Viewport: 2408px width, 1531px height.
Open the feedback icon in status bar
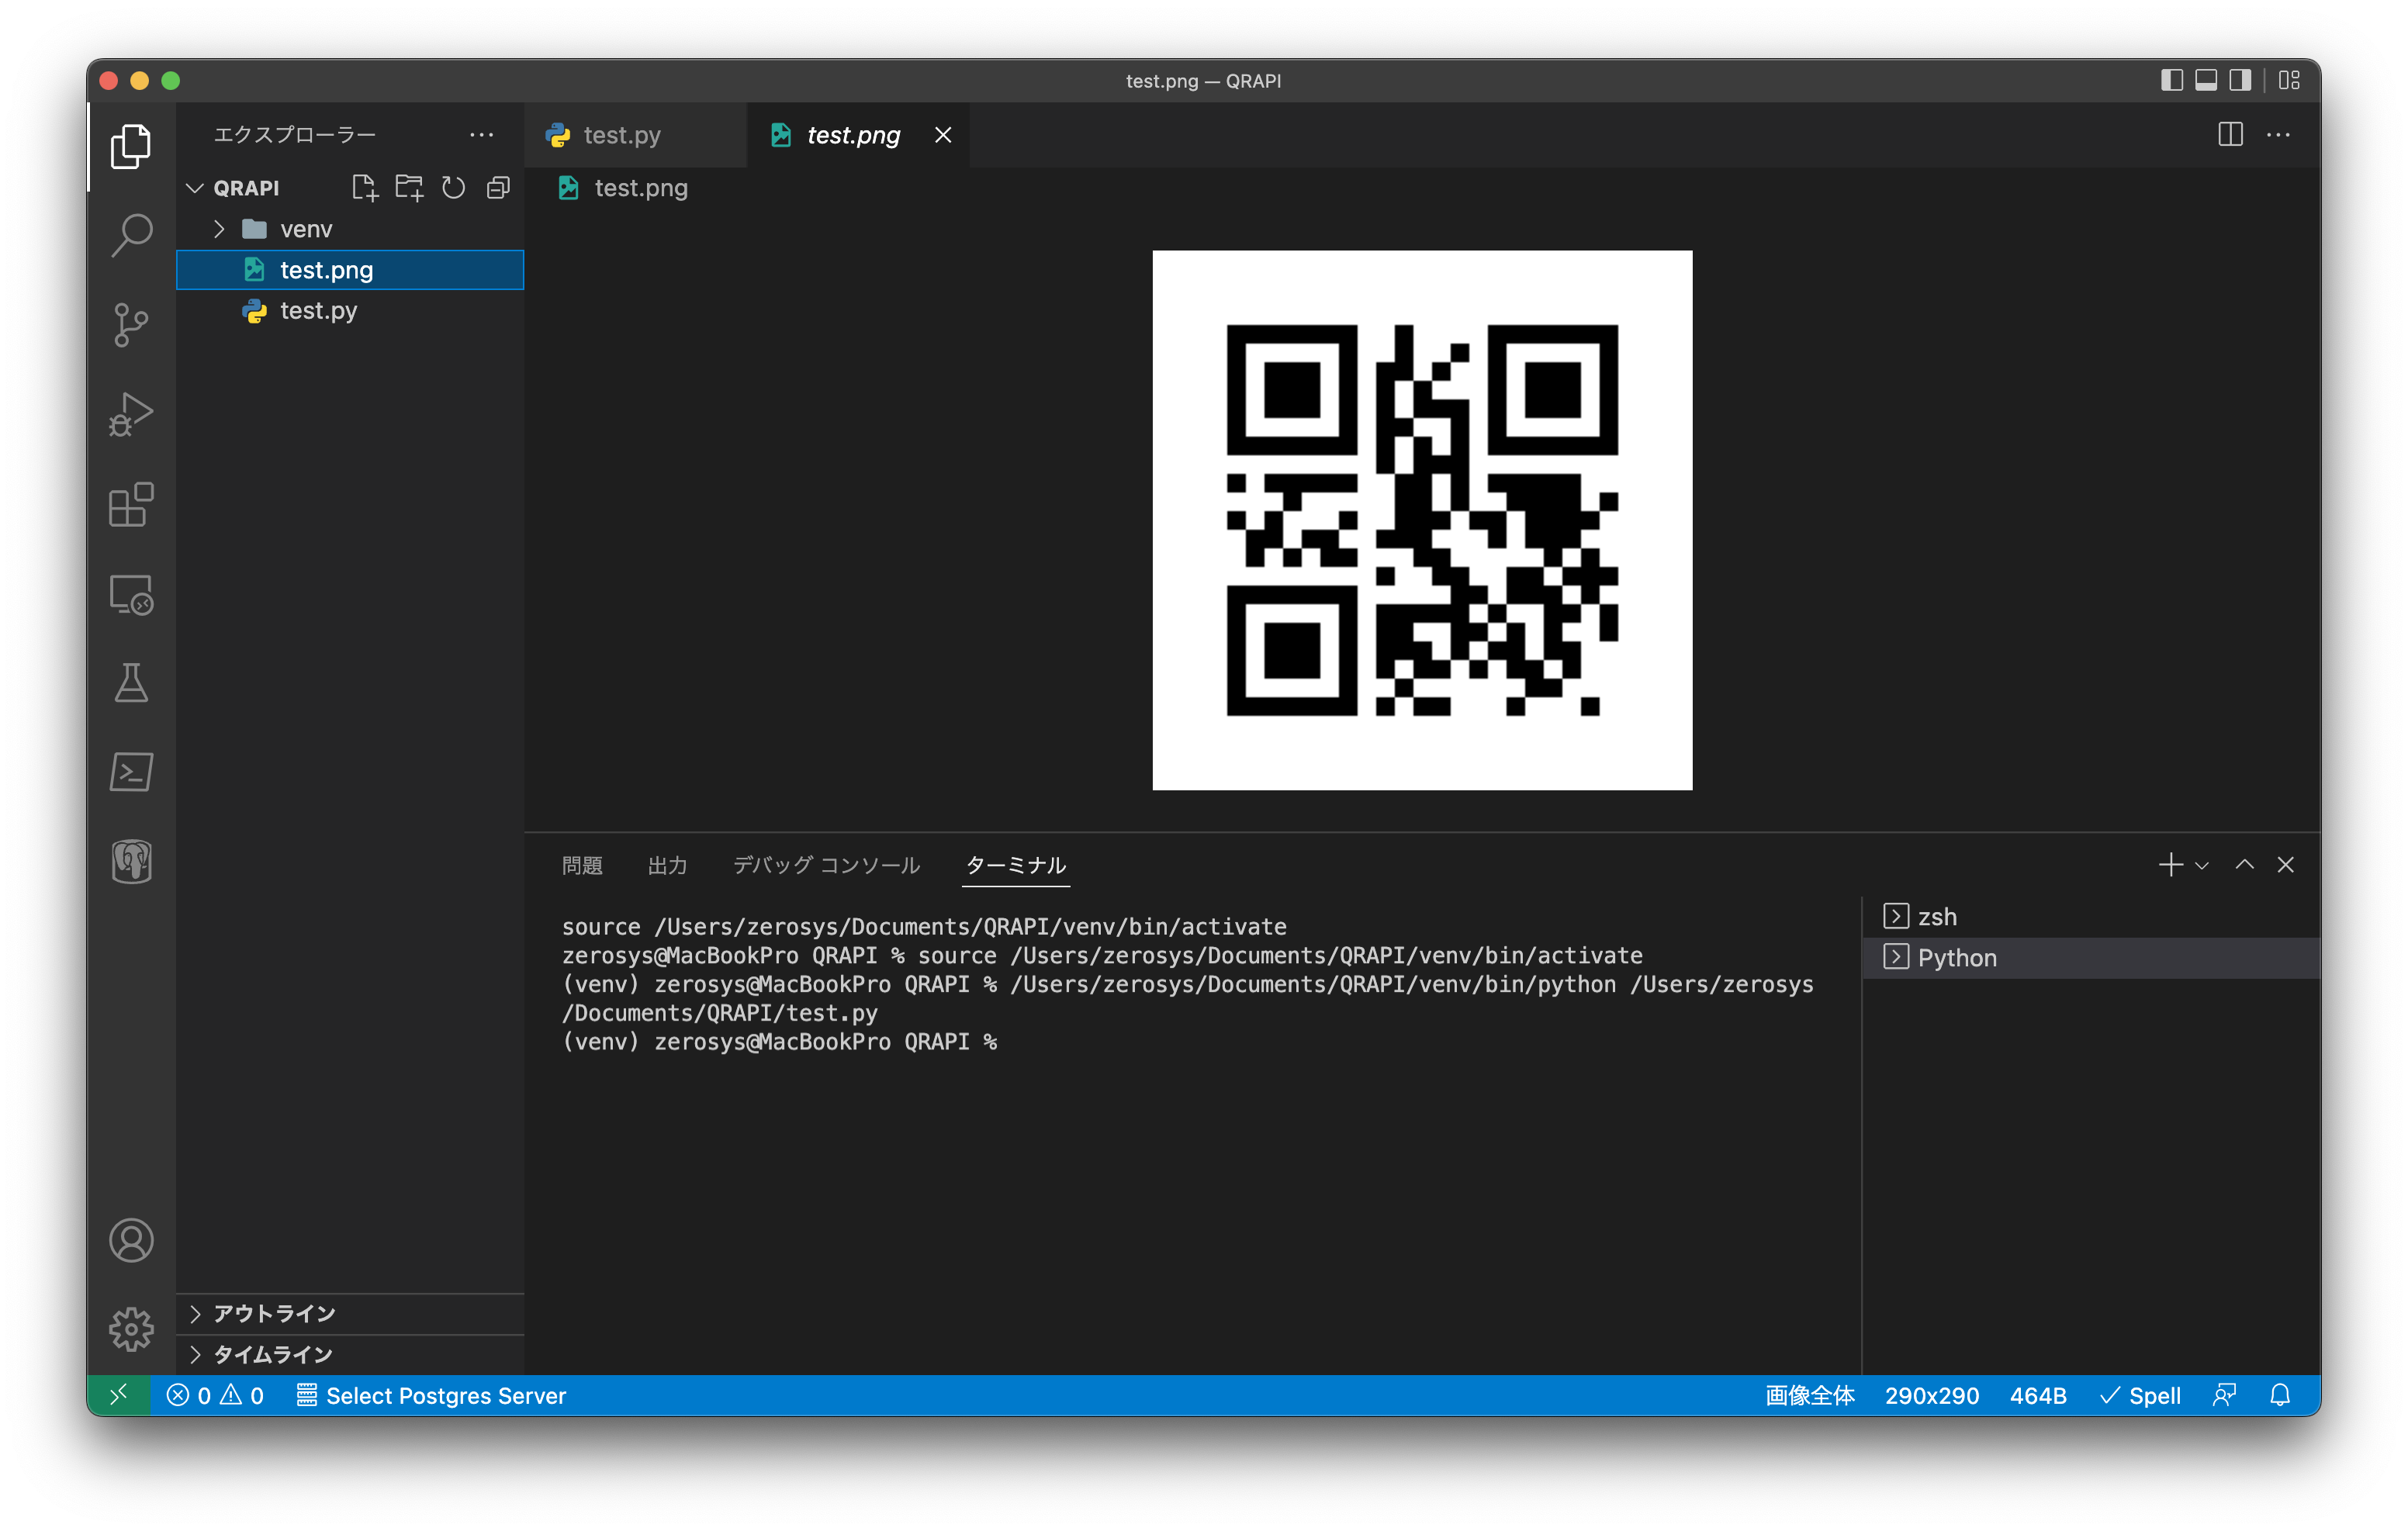tap(2224, 1395)
